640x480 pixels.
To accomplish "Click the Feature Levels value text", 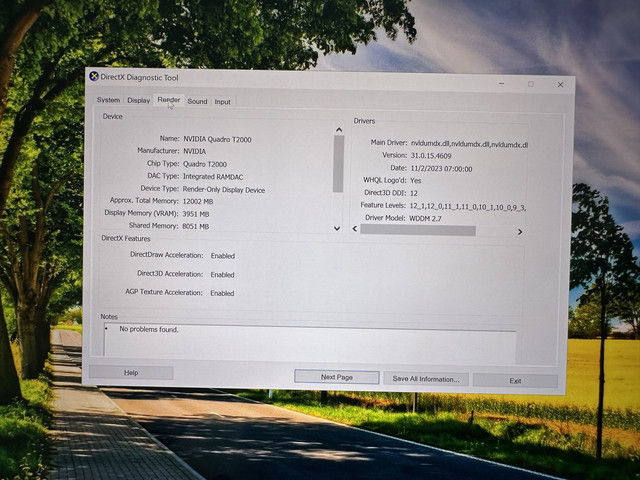I will [467, 207].
